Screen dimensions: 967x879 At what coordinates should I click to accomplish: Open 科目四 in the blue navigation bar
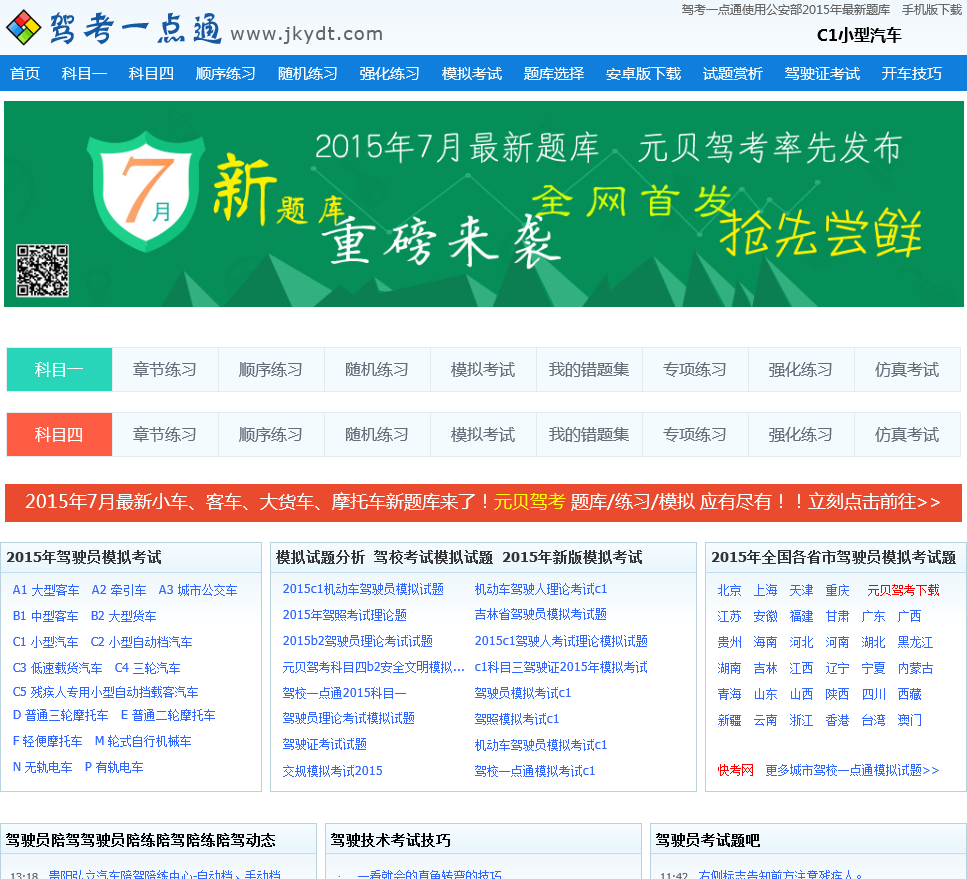[151, 73]
